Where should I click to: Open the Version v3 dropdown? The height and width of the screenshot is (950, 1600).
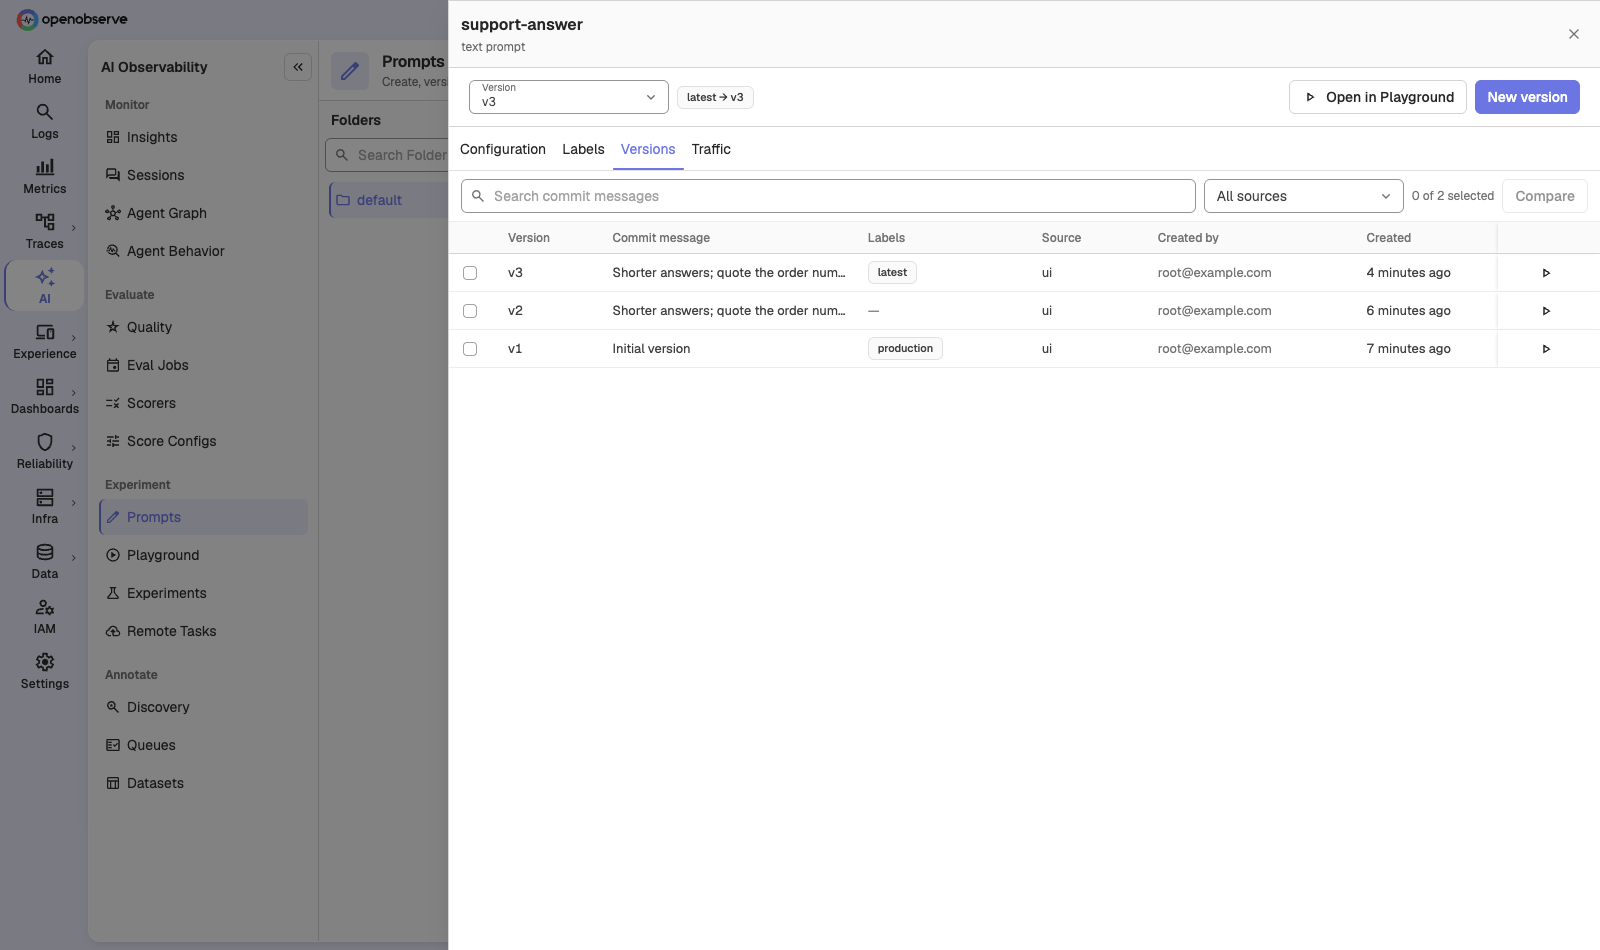click(x=568, y=97)
